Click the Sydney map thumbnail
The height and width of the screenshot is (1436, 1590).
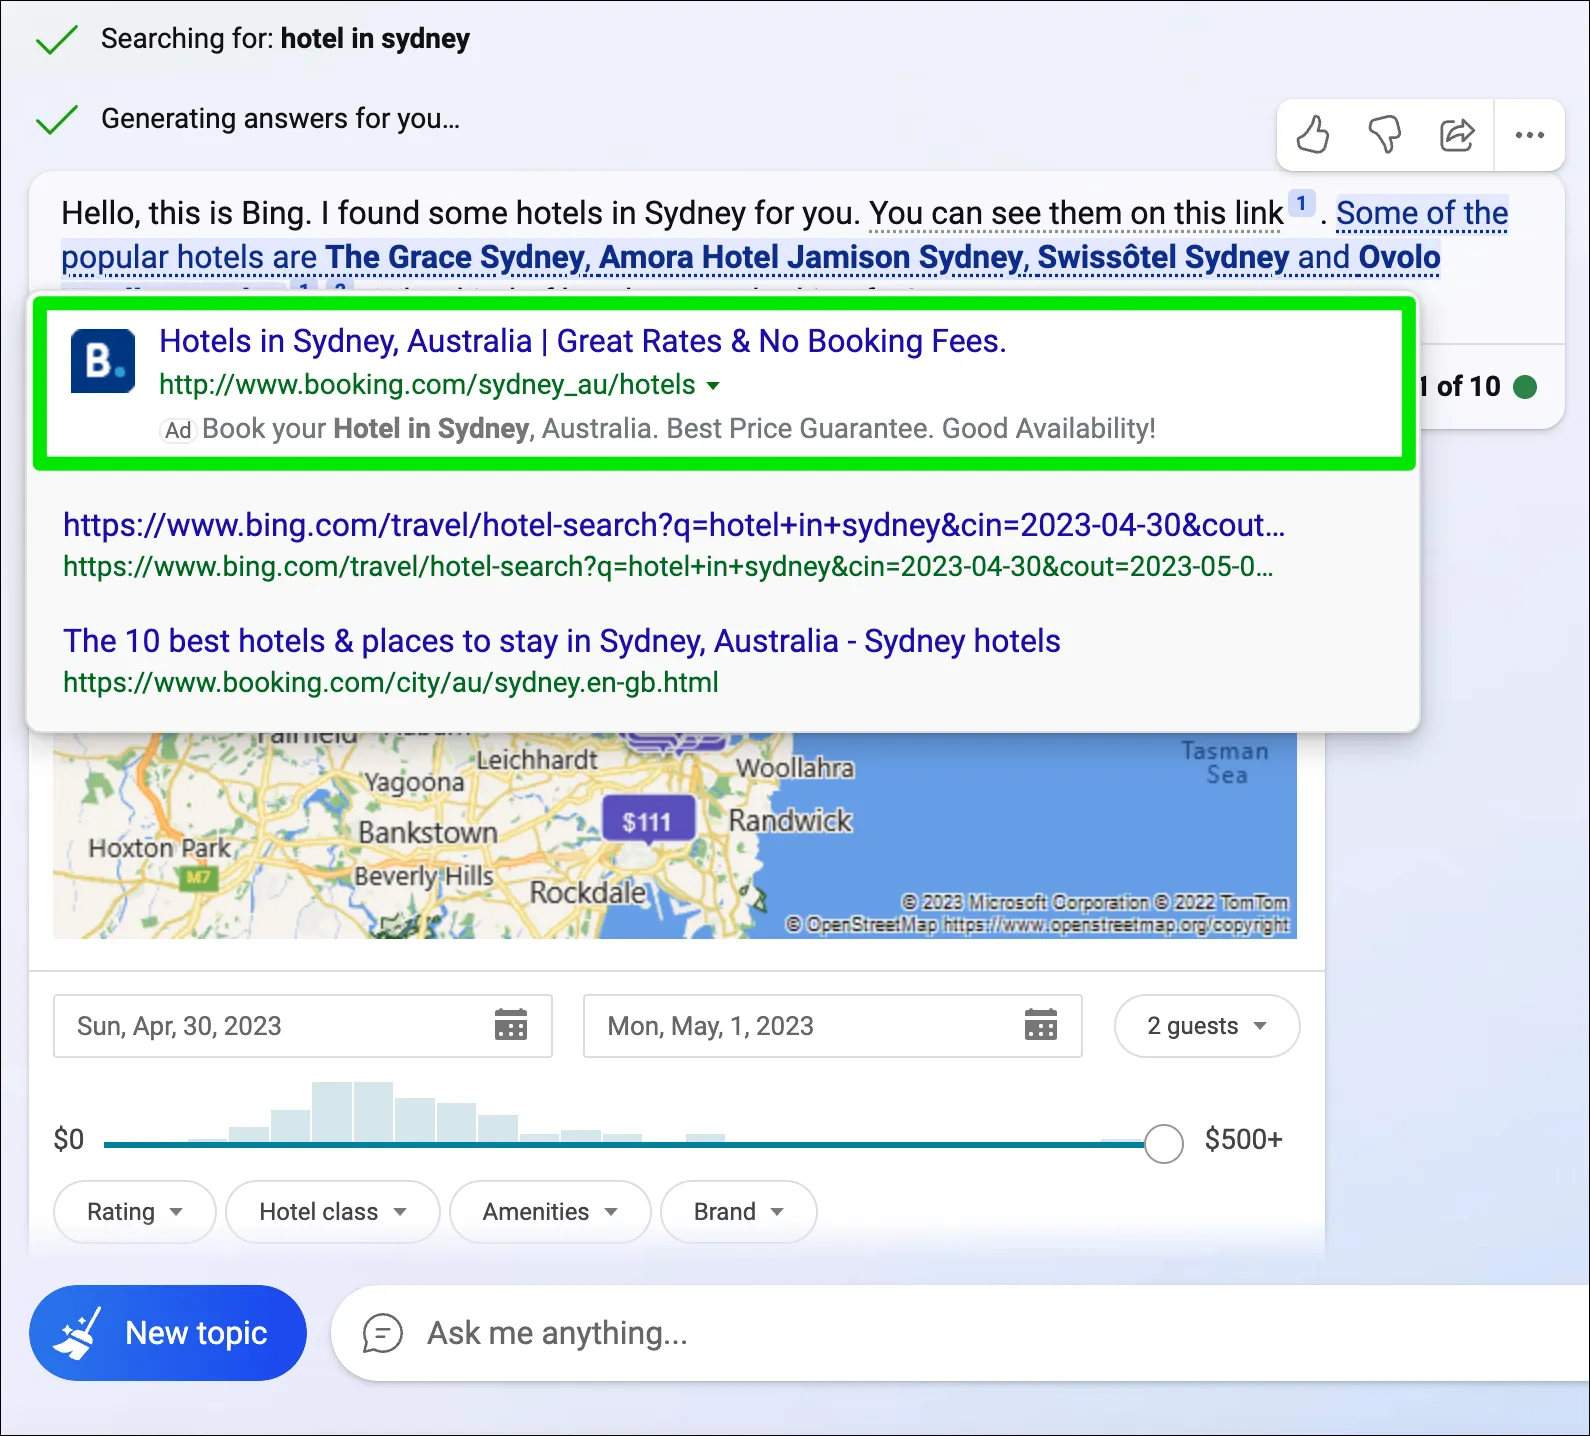coord(675,836)
